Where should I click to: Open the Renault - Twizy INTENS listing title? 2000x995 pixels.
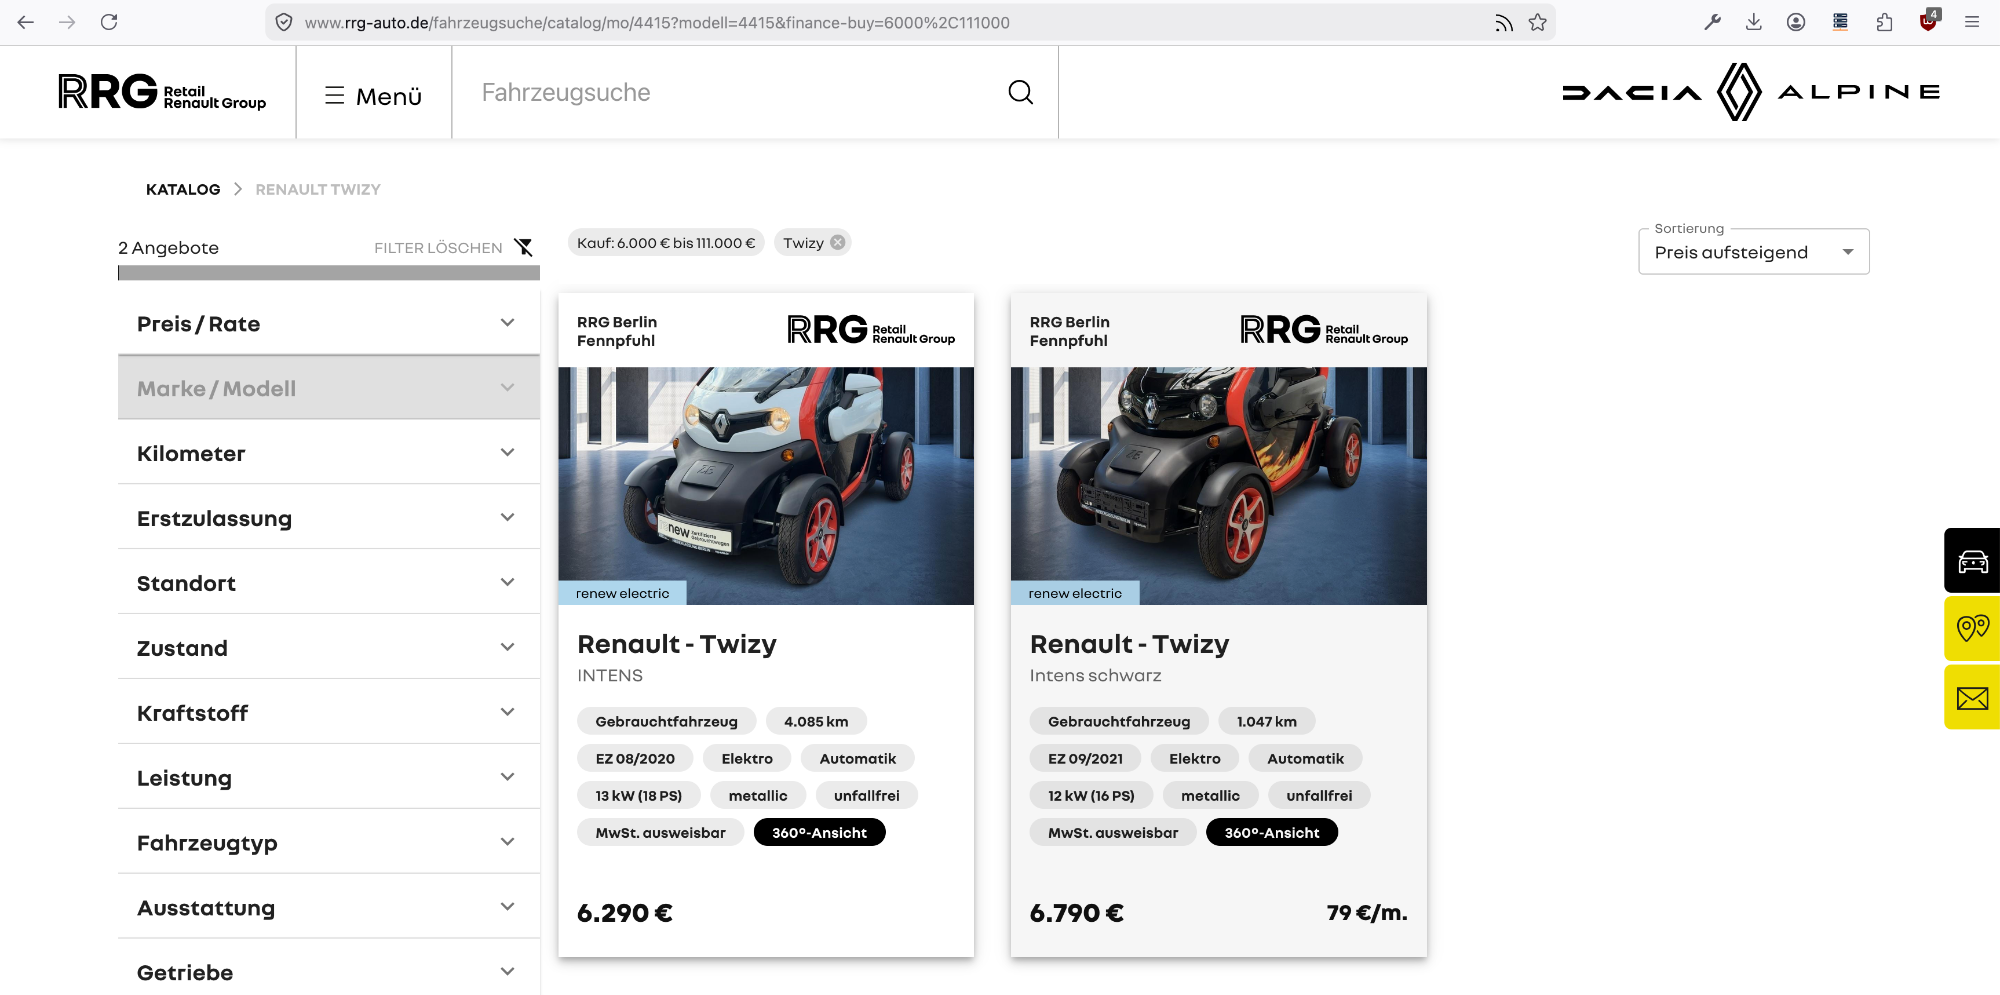pos(677,644)
